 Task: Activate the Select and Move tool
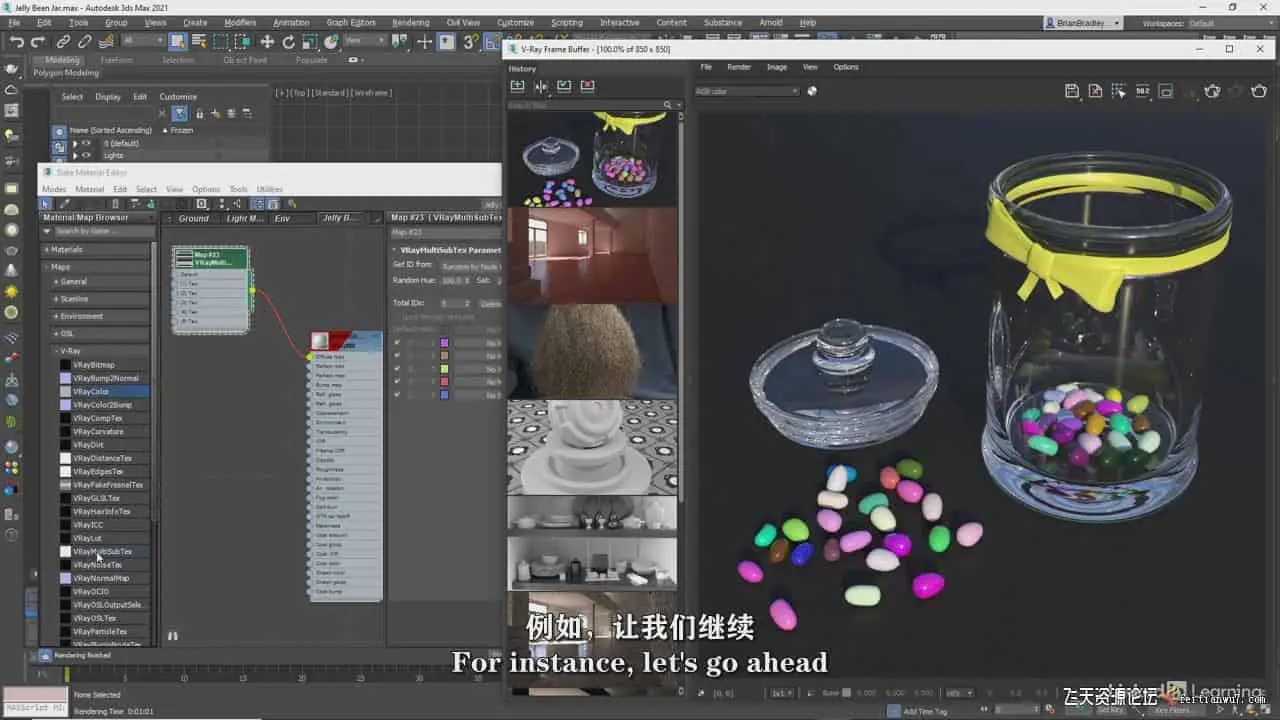point(267,42)
